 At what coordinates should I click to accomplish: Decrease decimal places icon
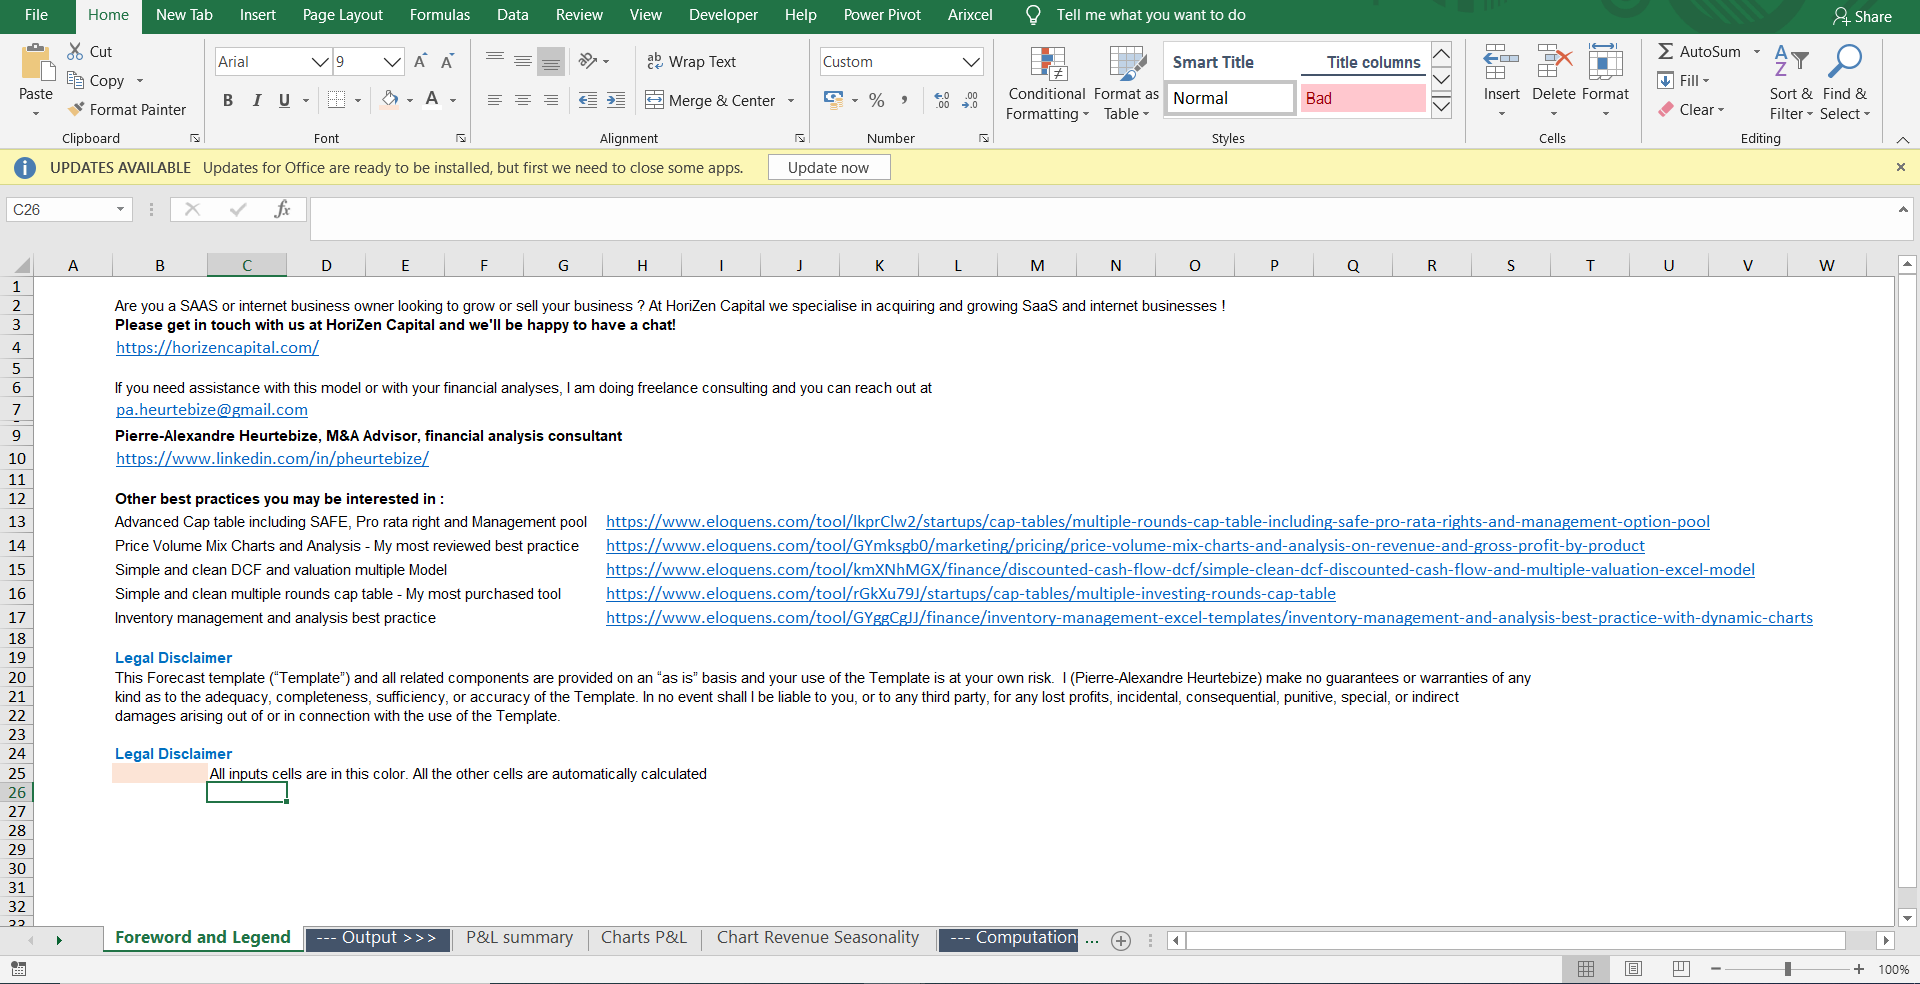(970, 100)
